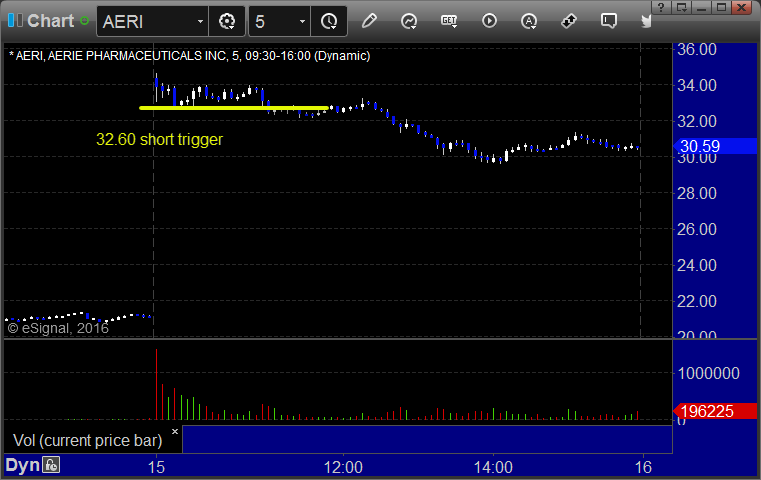Click the Chart window title text

(50, 21)
